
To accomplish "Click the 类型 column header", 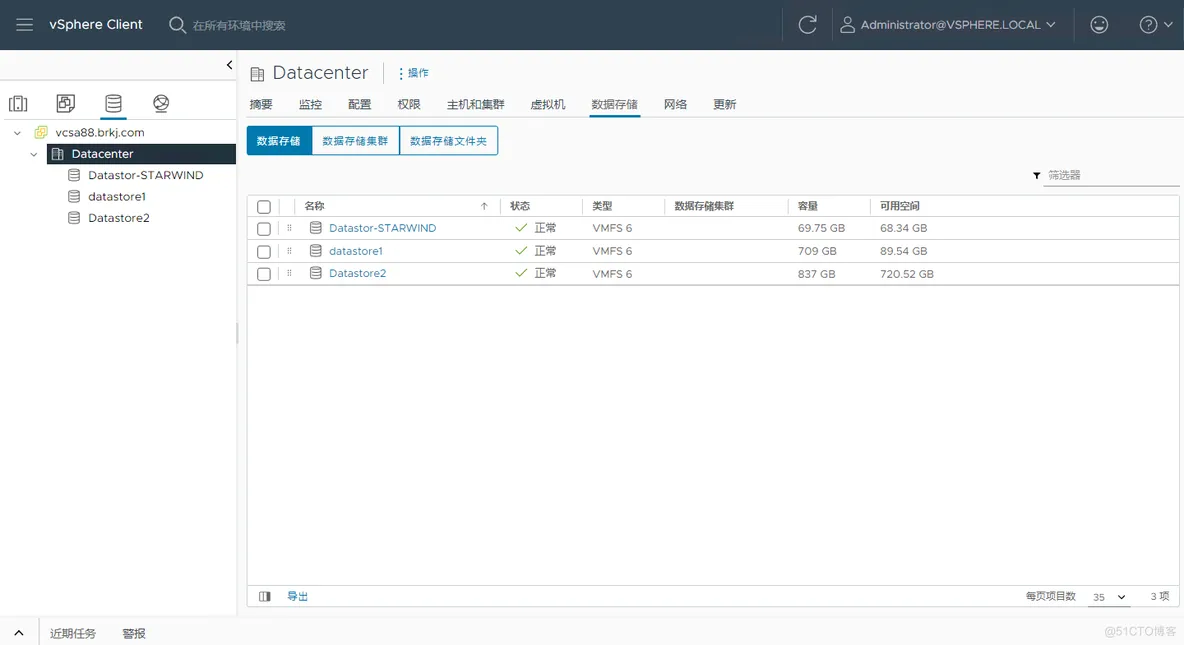I will pyautogui.click(x=602, y=206).
